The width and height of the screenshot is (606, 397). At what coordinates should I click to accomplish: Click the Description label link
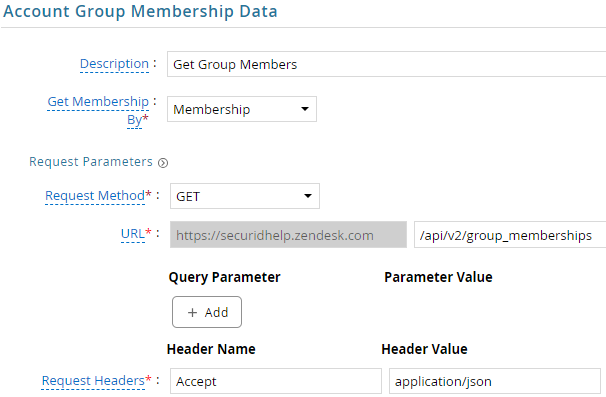(x=114, y=64)
